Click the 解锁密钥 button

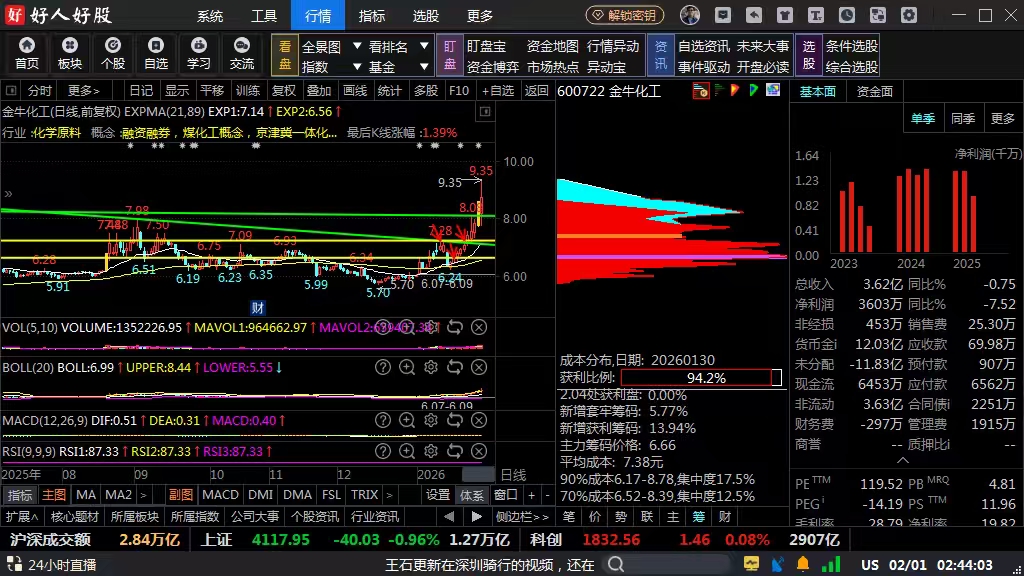tap(624, 15)
